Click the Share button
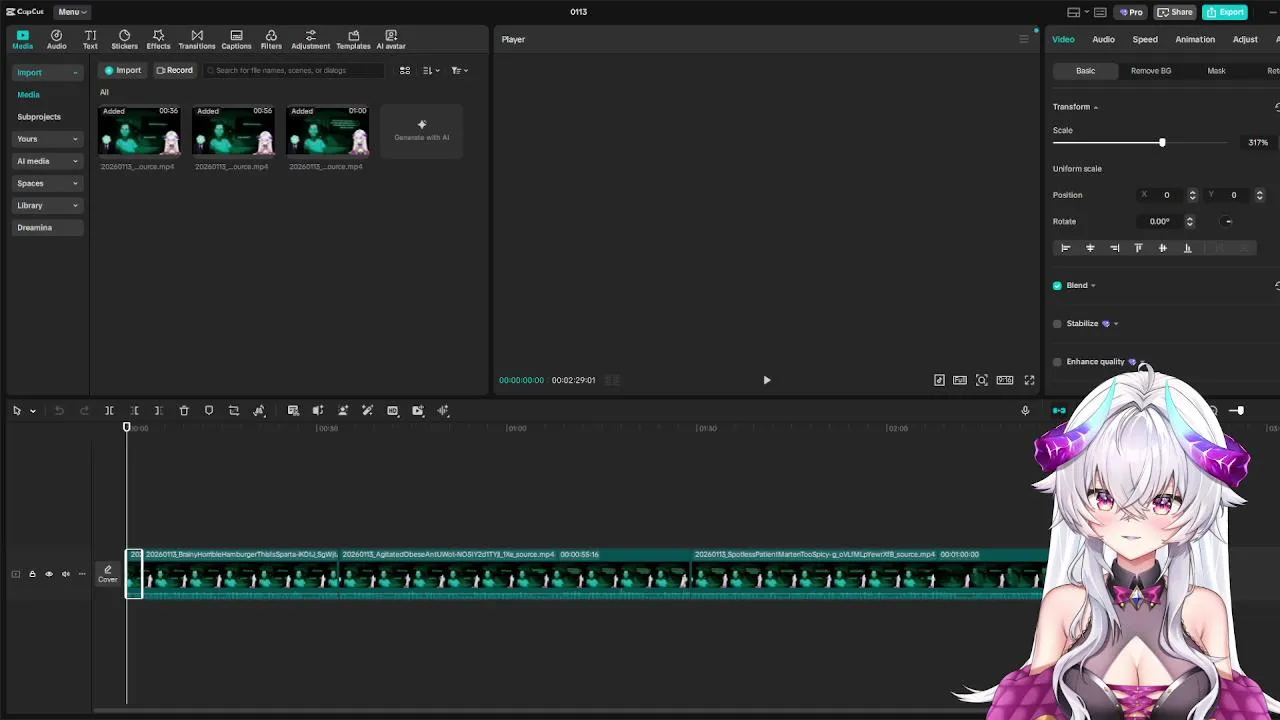The width and height of the screenshot is (1280, 720). (1175, 12)
